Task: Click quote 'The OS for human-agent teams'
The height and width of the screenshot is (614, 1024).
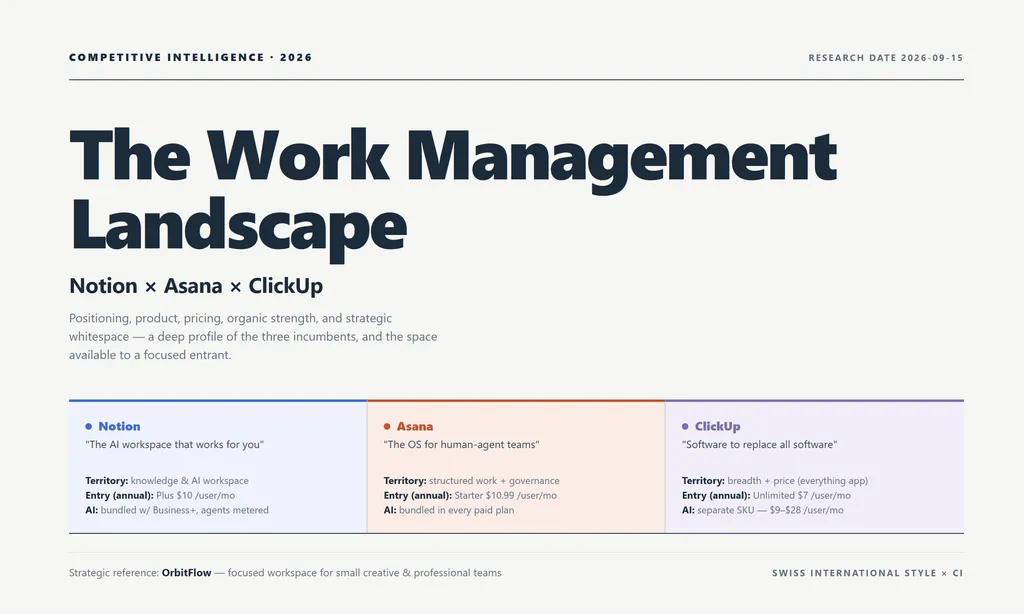Action: click(461, 445)
